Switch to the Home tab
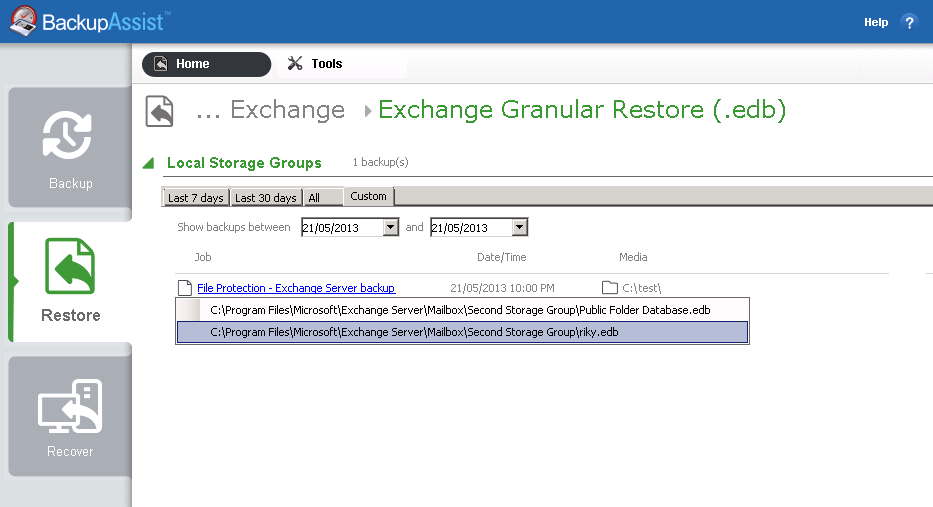The image size is (933, 507). (206, 64)
